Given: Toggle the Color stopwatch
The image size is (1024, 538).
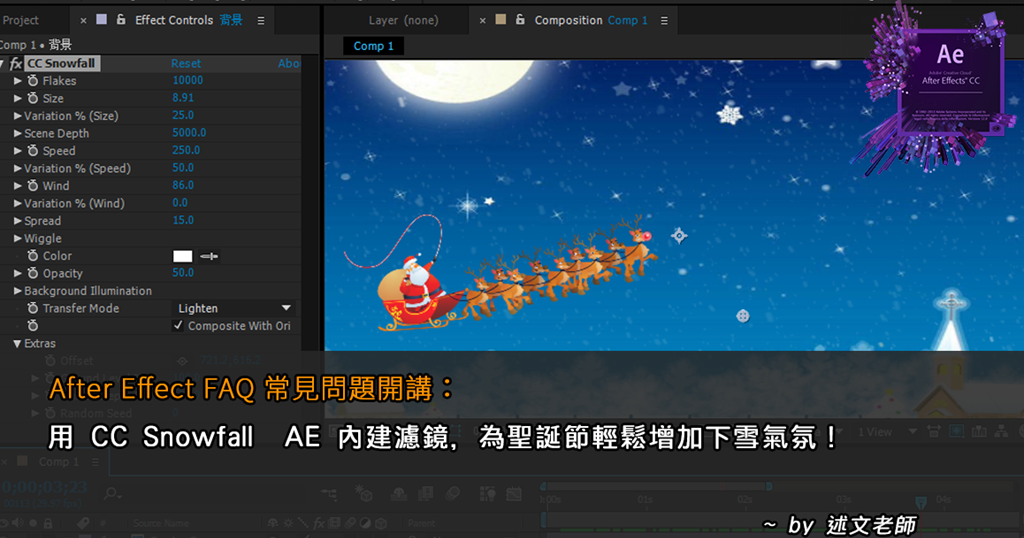Looking at the screenshot, I should 33,256.
